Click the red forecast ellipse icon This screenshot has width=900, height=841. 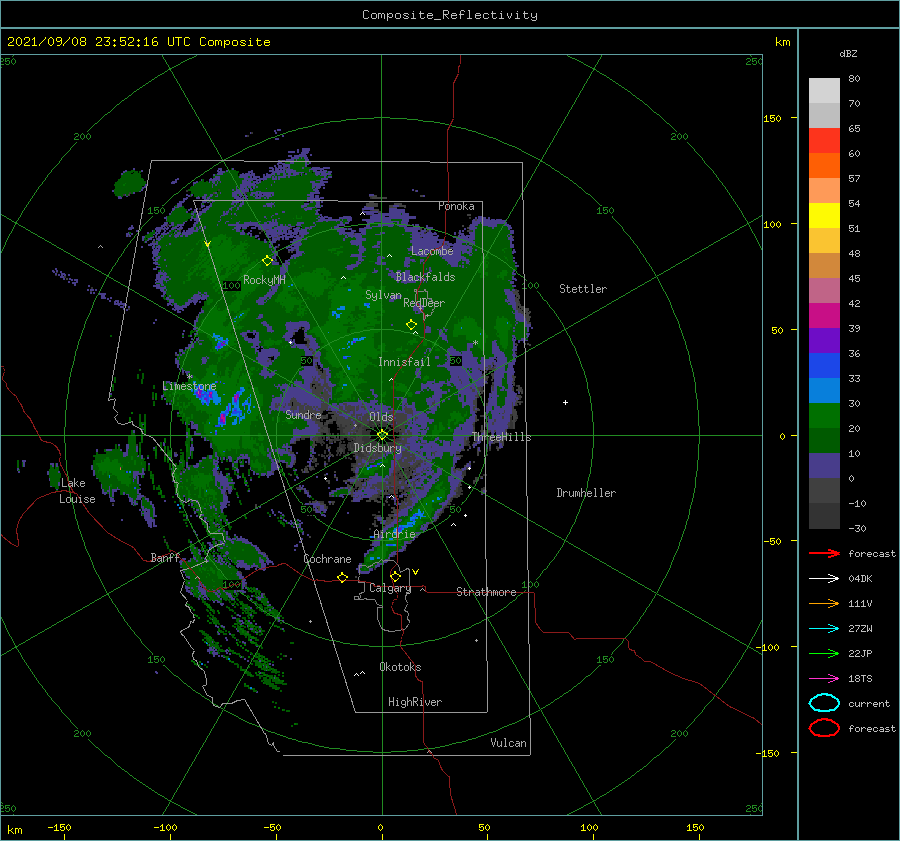(x=824, y=728)
